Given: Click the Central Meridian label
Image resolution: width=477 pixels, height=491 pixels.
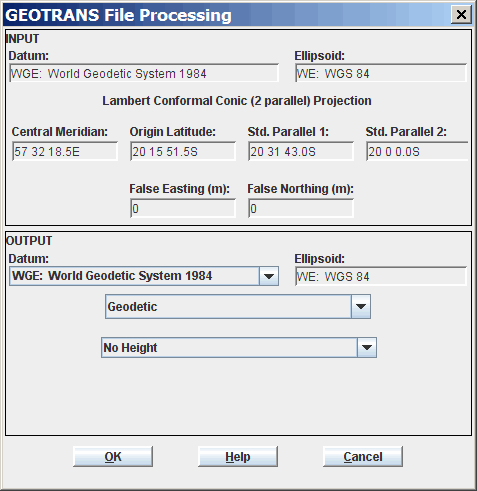Looking at the screenshot, I should (60, 132).
